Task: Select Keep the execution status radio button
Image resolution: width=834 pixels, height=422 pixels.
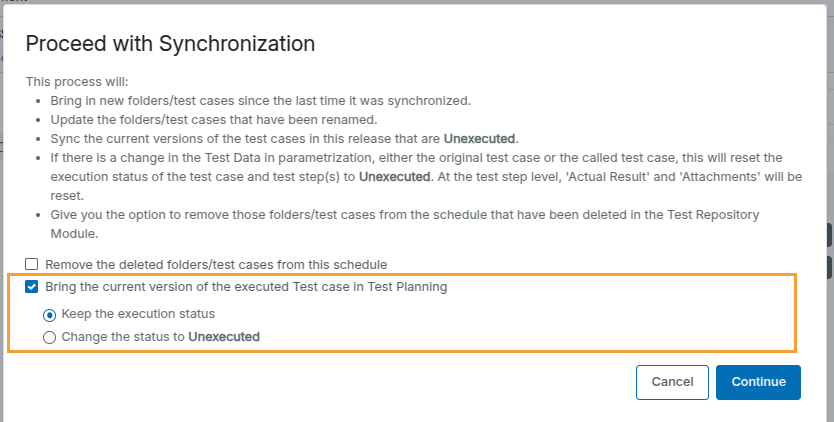Action: click(50, 314)
